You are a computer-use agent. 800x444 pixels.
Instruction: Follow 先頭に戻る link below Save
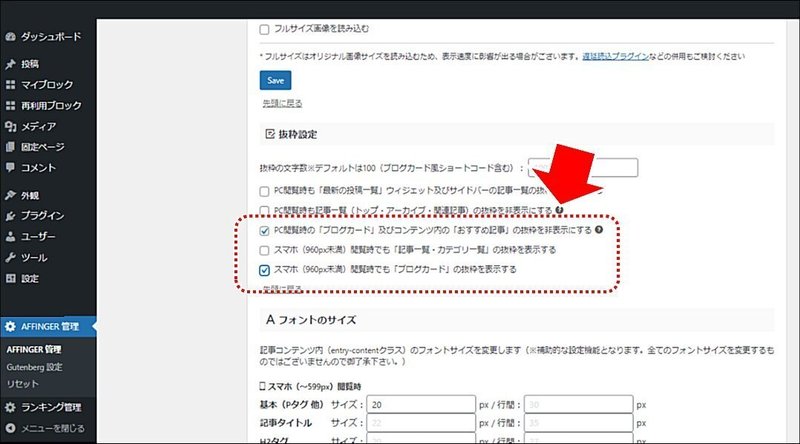[282, 104]
